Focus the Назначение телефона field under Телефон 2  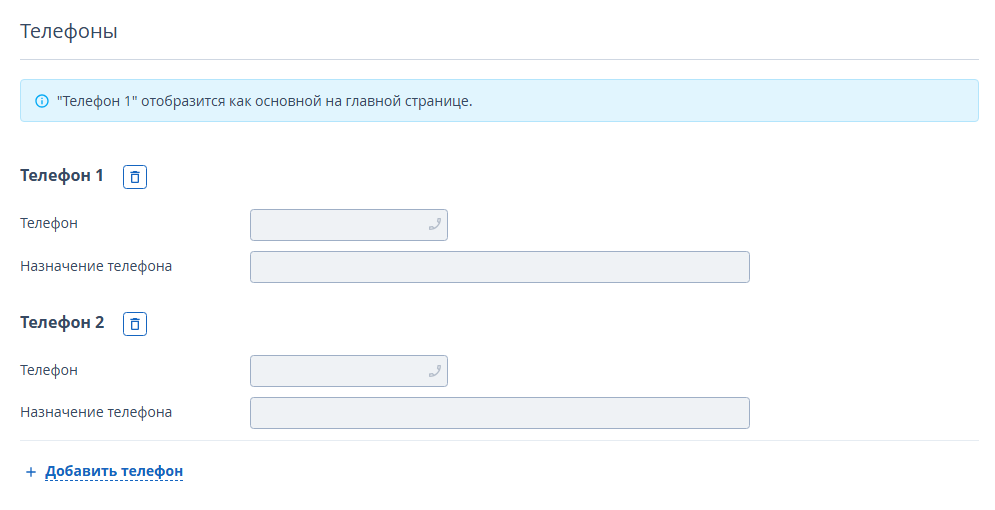coord(500,413)
